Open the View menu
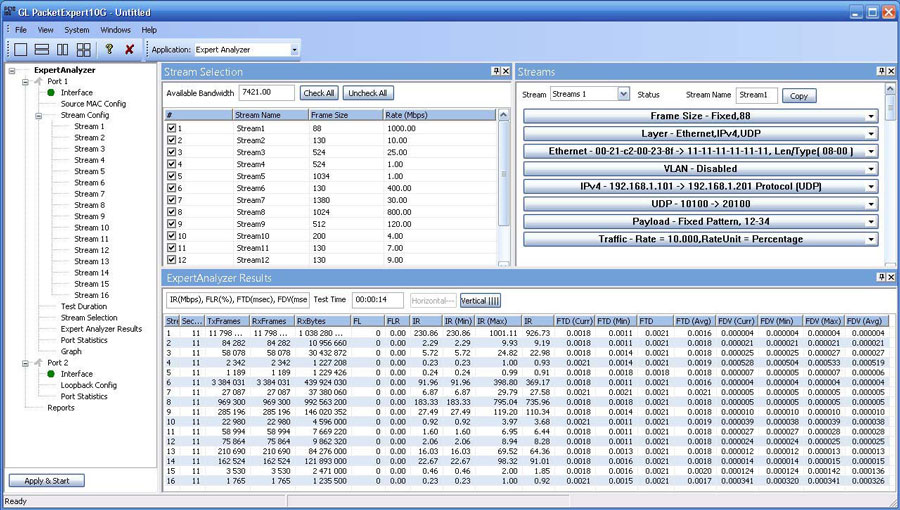This screenshot has width=900, height=510. pyautogui.click(x=45, y=30)
